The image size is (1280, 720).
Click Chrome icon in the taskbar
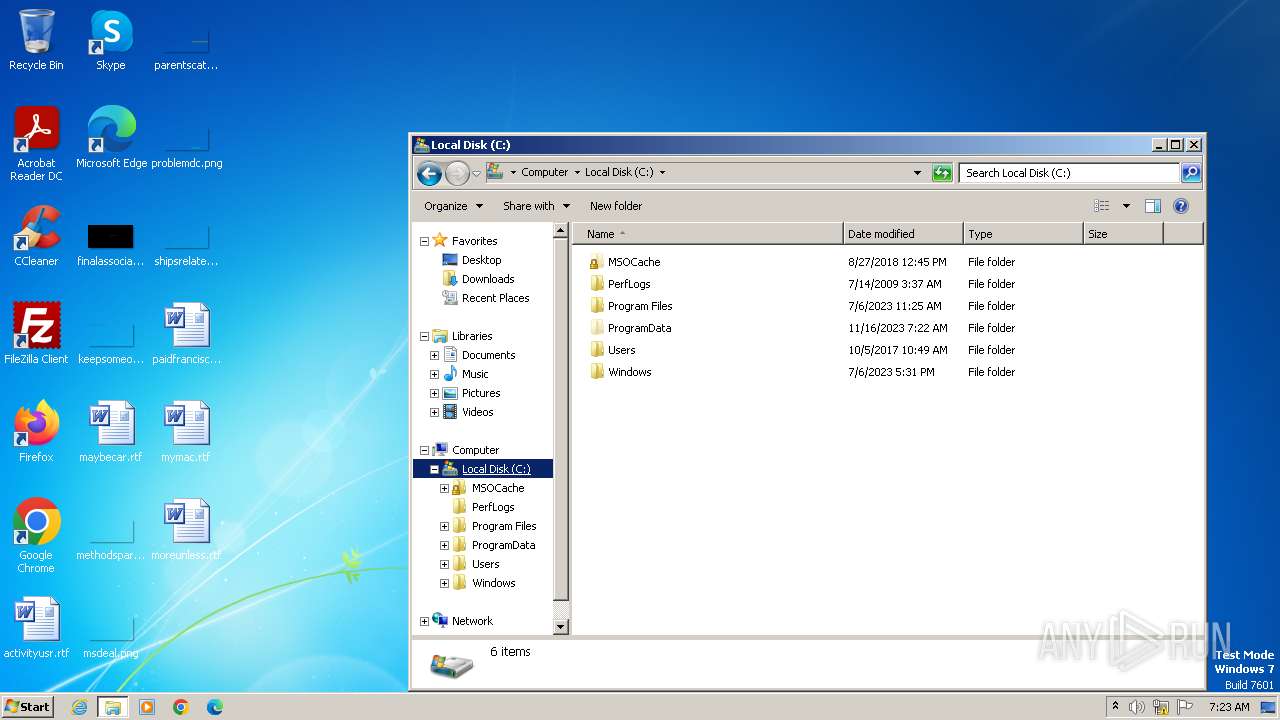(180, 707)
